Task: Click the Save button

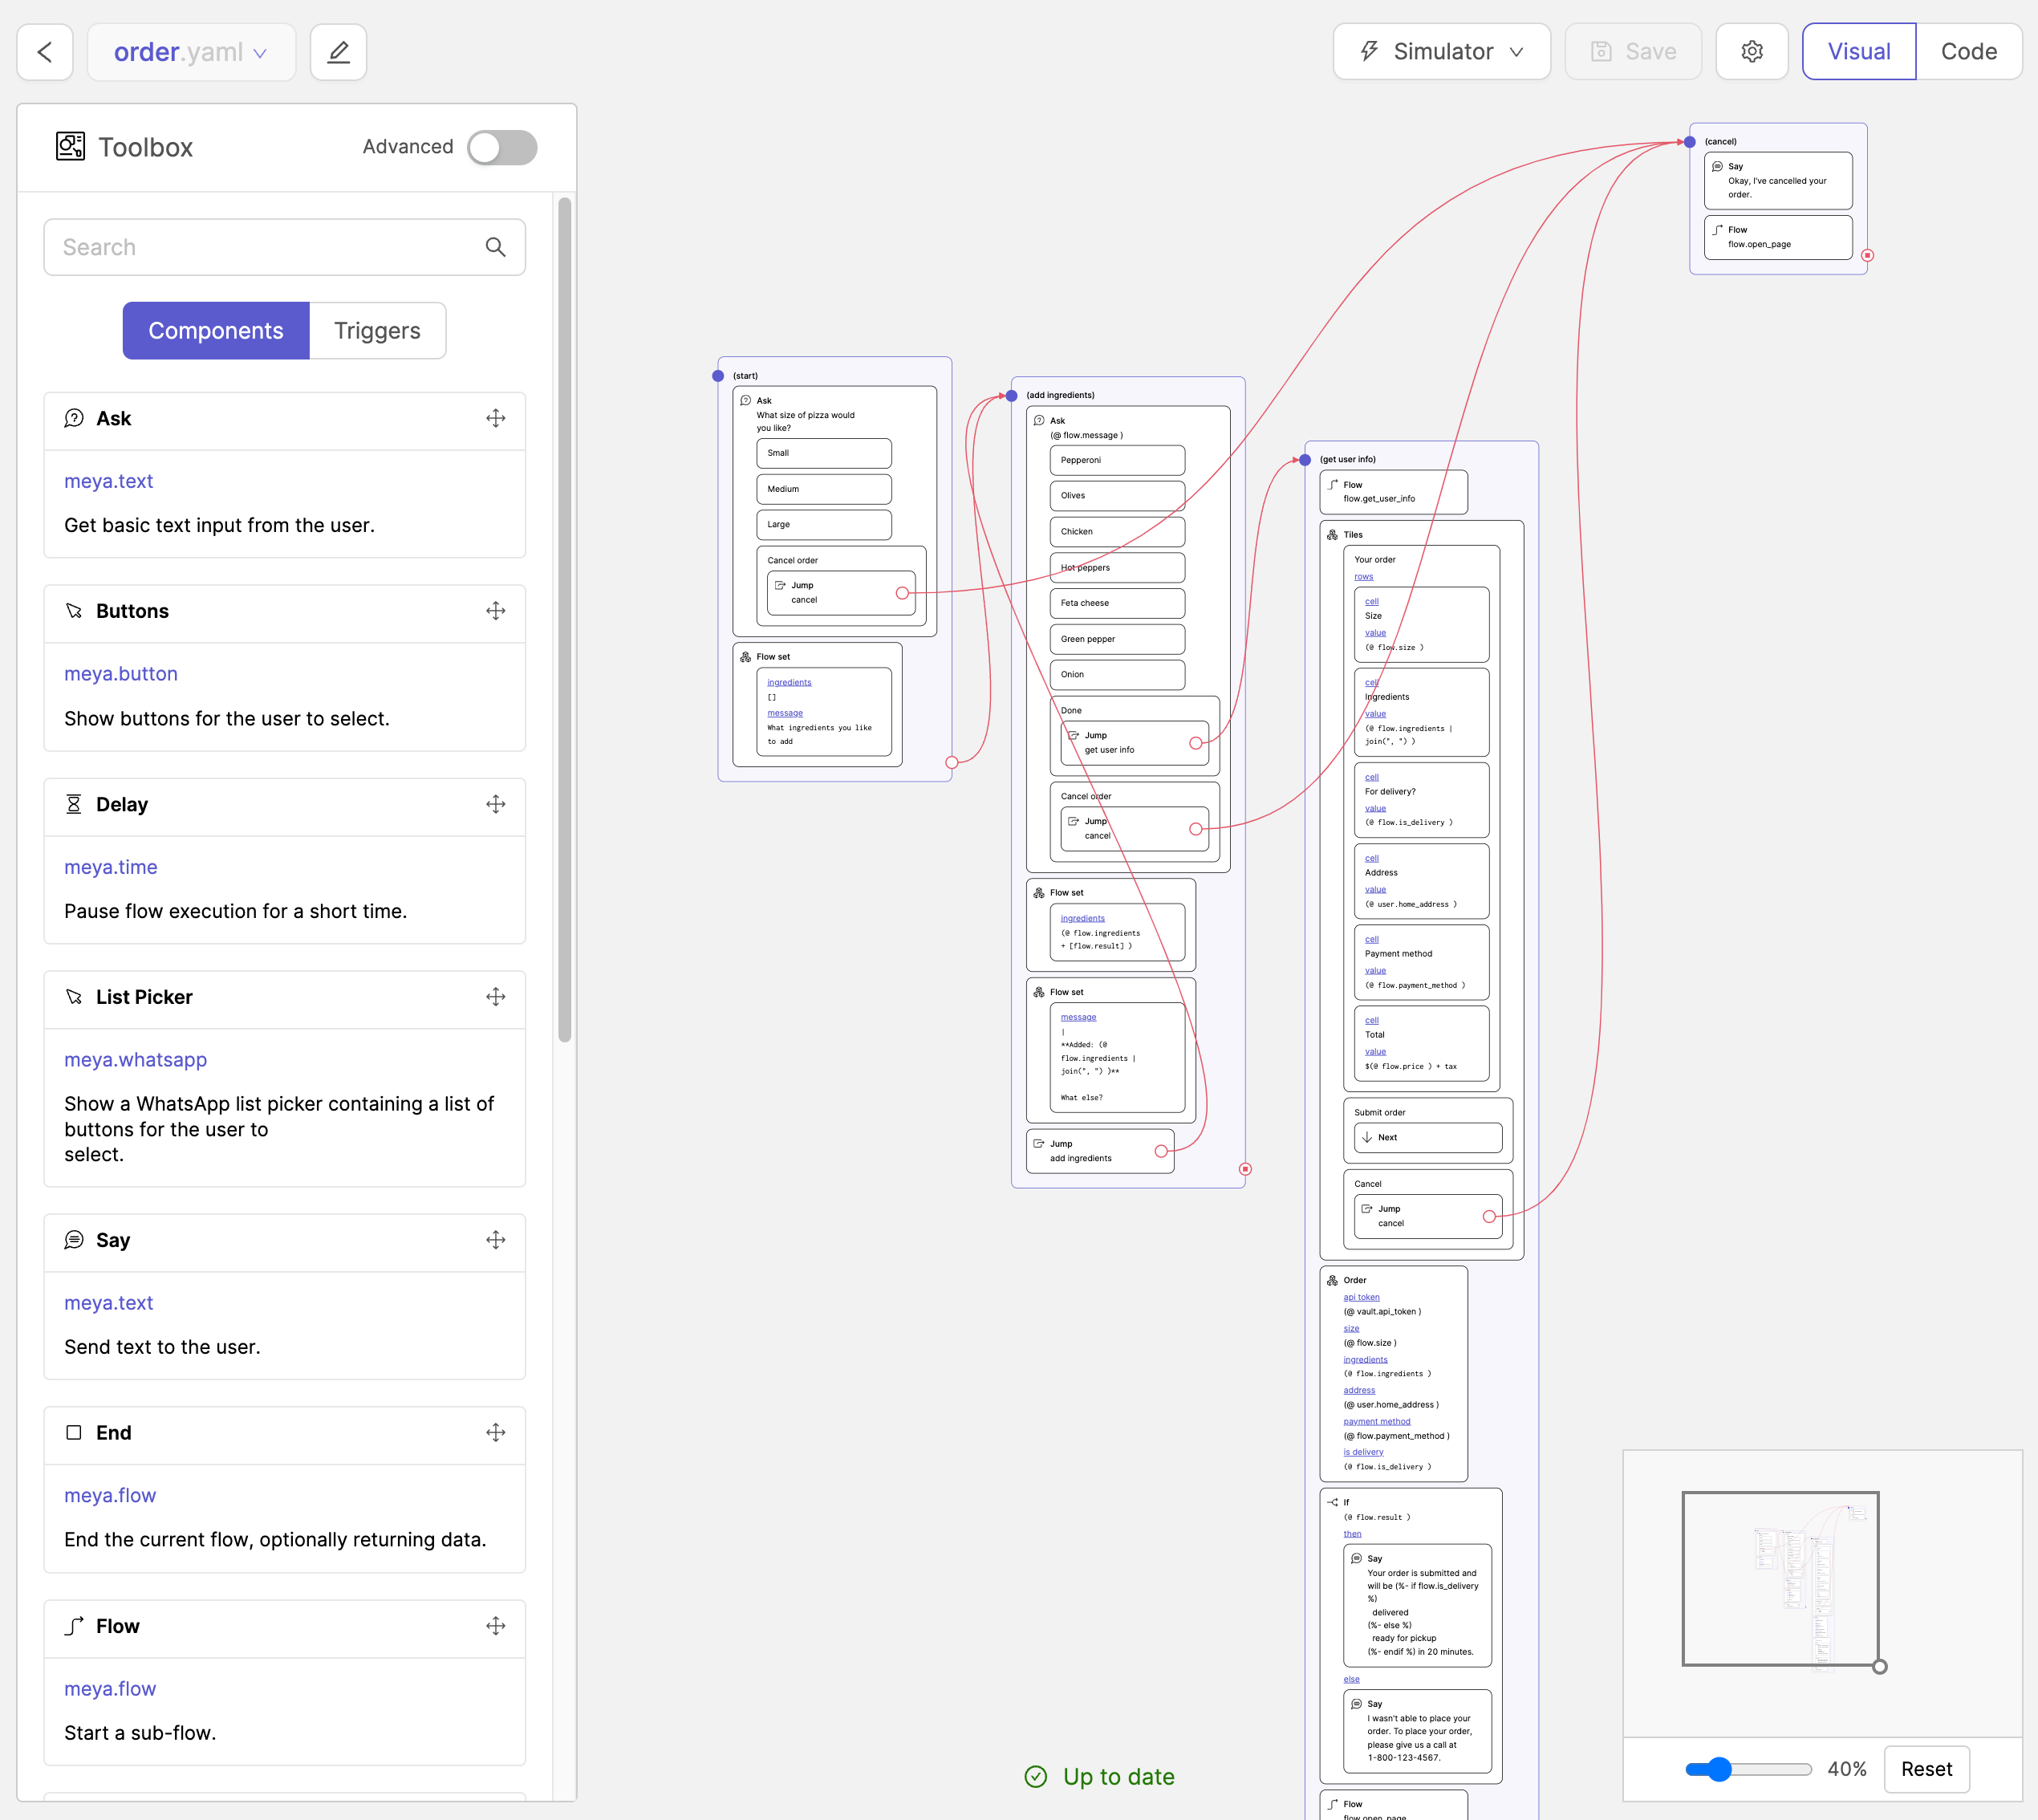Action: pos(1632,52)
